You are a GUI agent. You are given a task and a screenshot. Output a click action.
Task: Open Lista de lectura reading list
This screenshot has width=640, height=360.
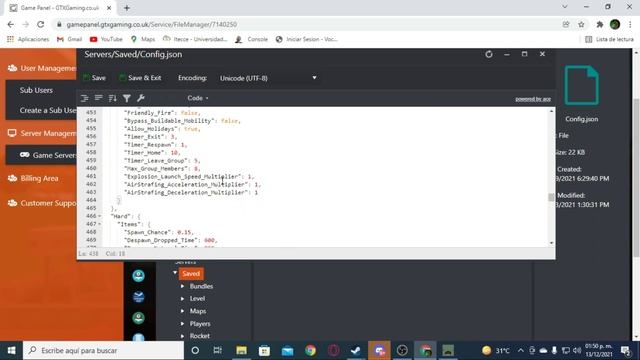(609, 39)
